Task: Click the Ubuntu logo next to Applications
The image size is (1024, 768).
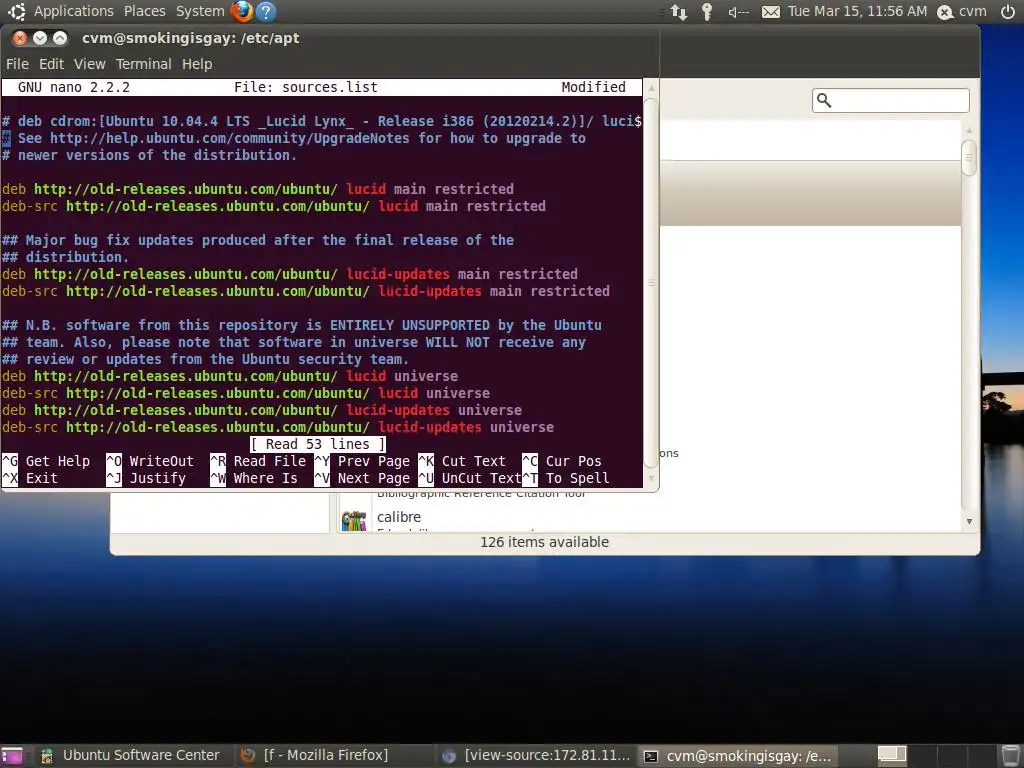Action: (x=16, y=11)
